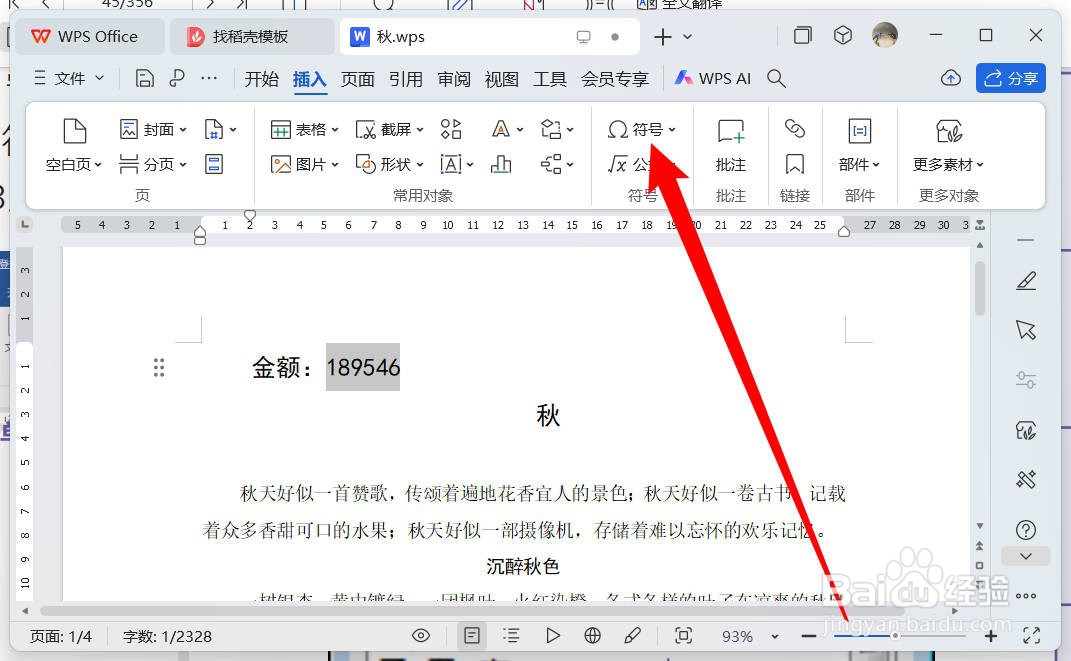The width and height of the screenshot is (1071, 661).
Task: Toggle the outline view icon in status bar
Action: (x=512, y=635)
